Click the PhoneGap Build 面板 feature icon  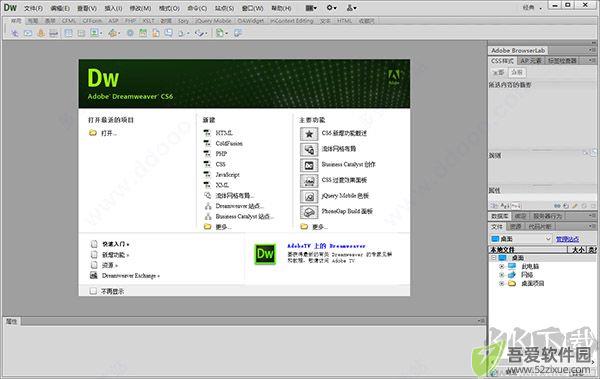[309, 212]
